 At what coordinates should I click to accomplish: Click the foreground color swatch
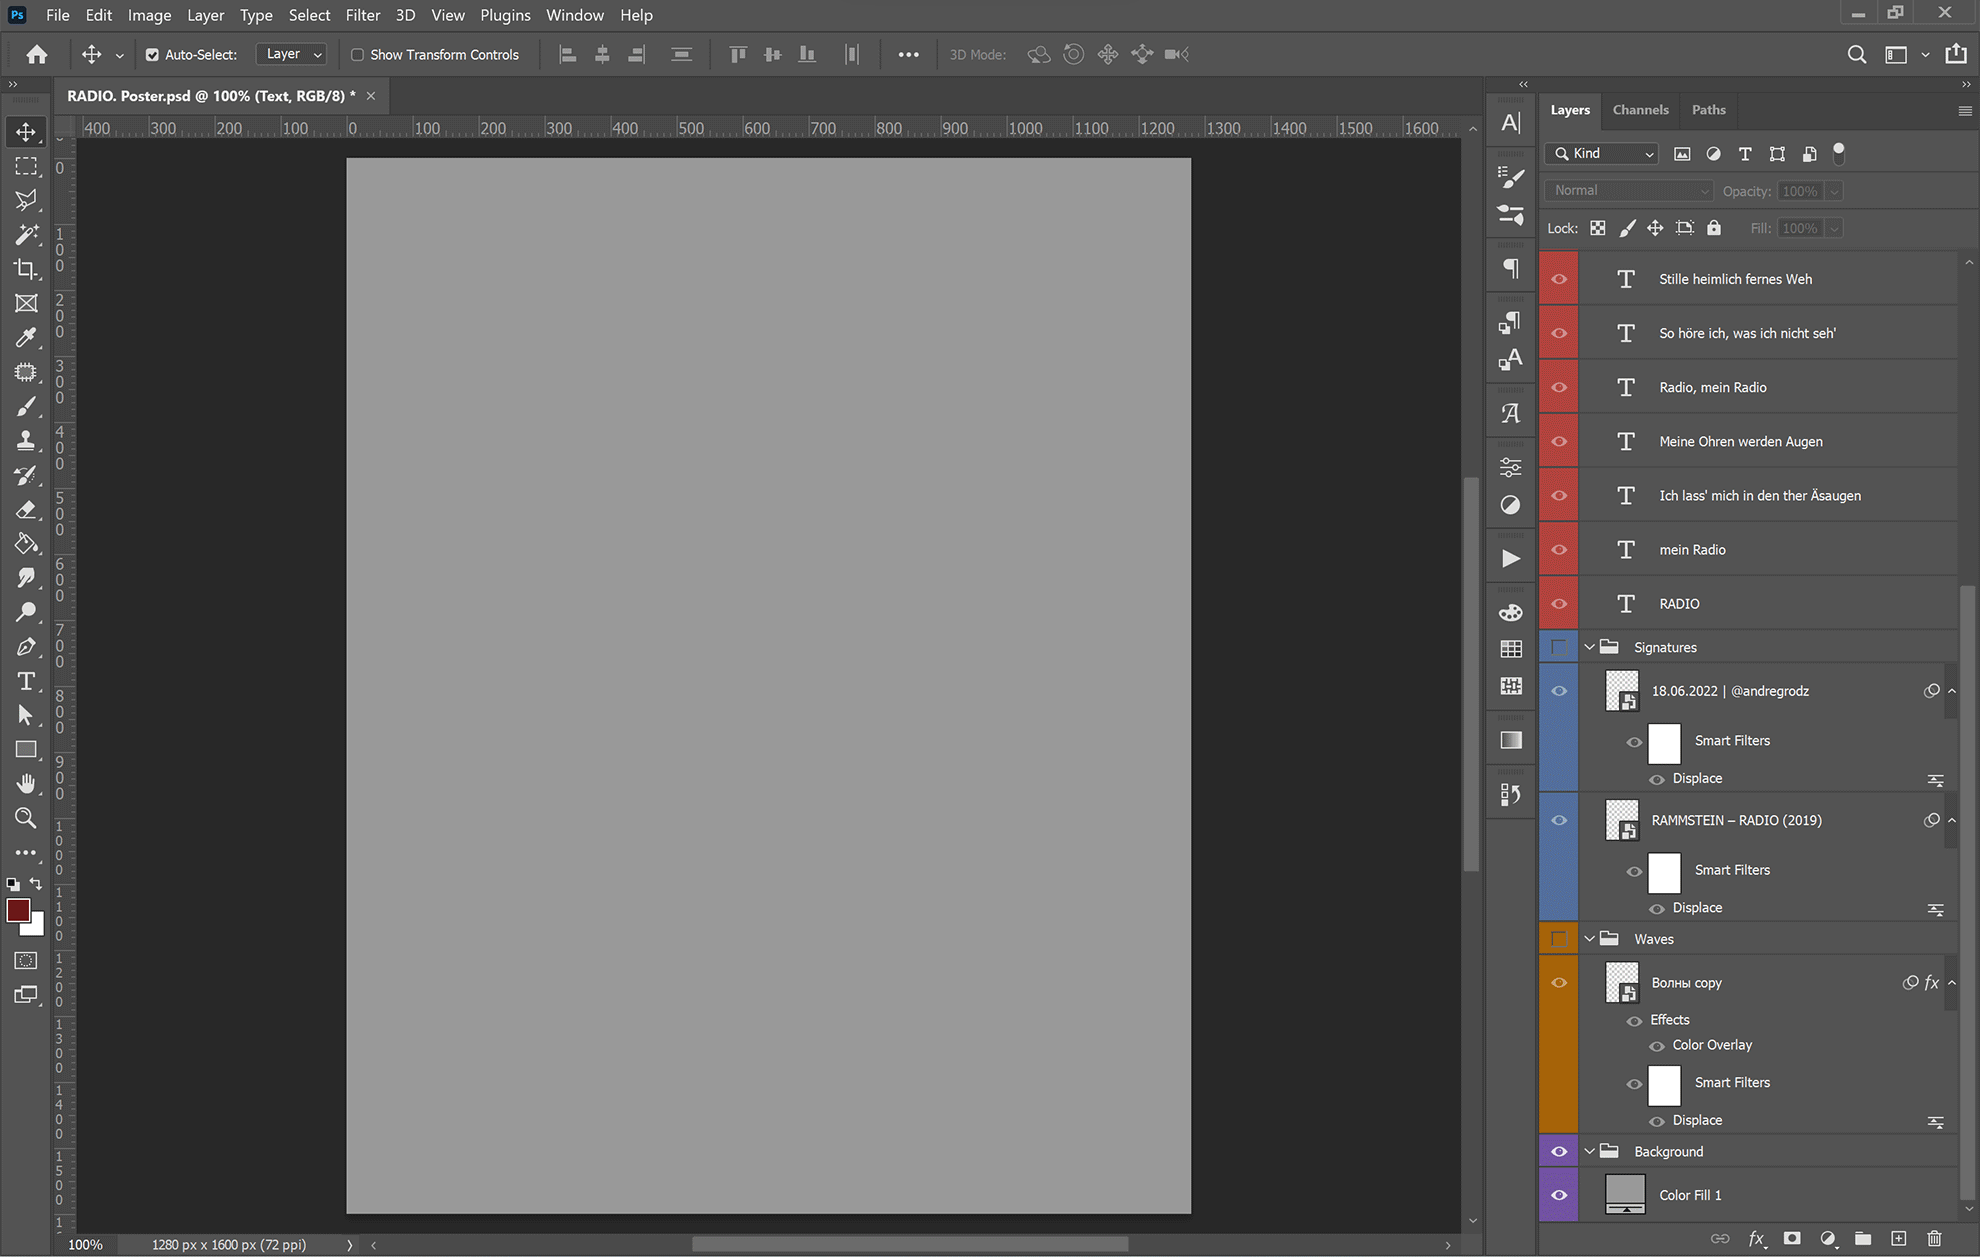tap(17, 910)
